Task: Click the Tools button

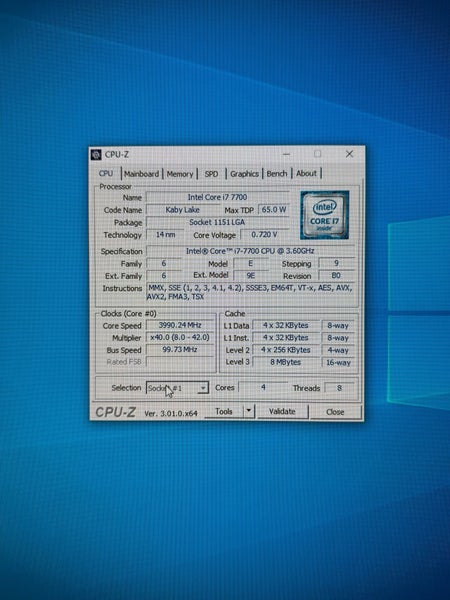Action: click(224, 412)
